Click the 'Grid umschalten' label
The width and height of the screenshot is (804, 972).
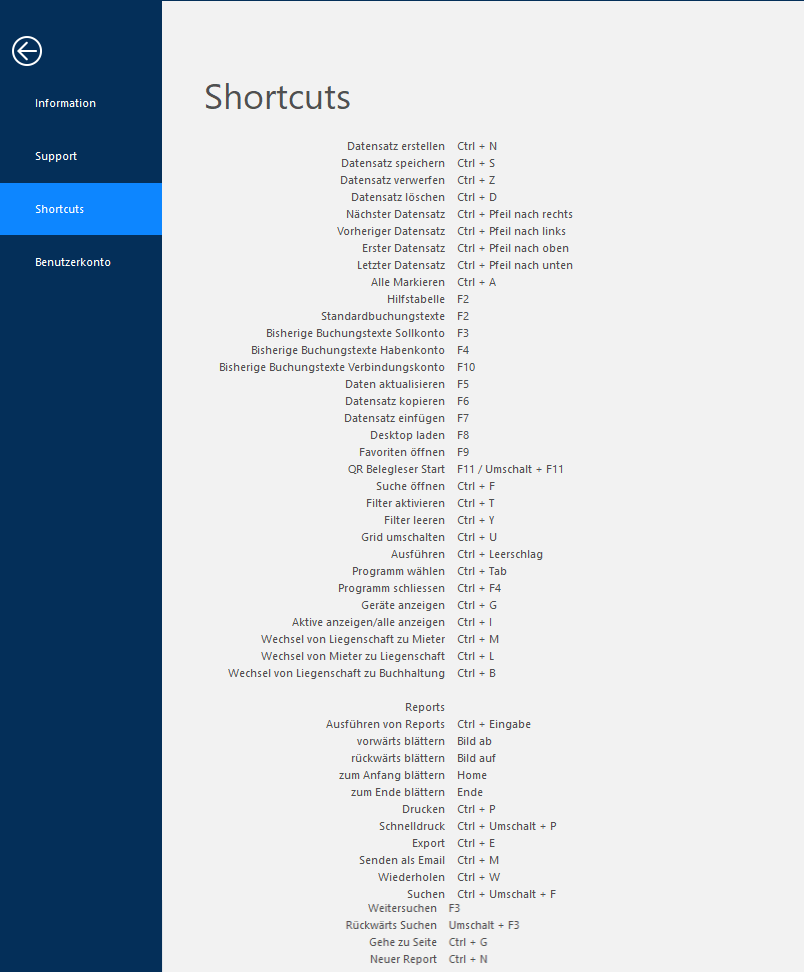coord(403,537)
